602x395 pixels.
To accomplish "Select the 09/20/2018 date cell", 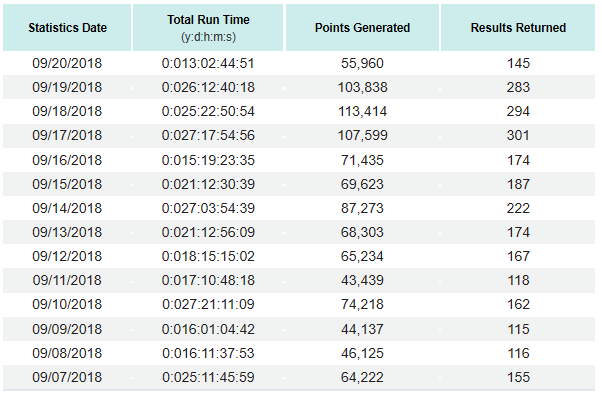I will coord(67,63).
